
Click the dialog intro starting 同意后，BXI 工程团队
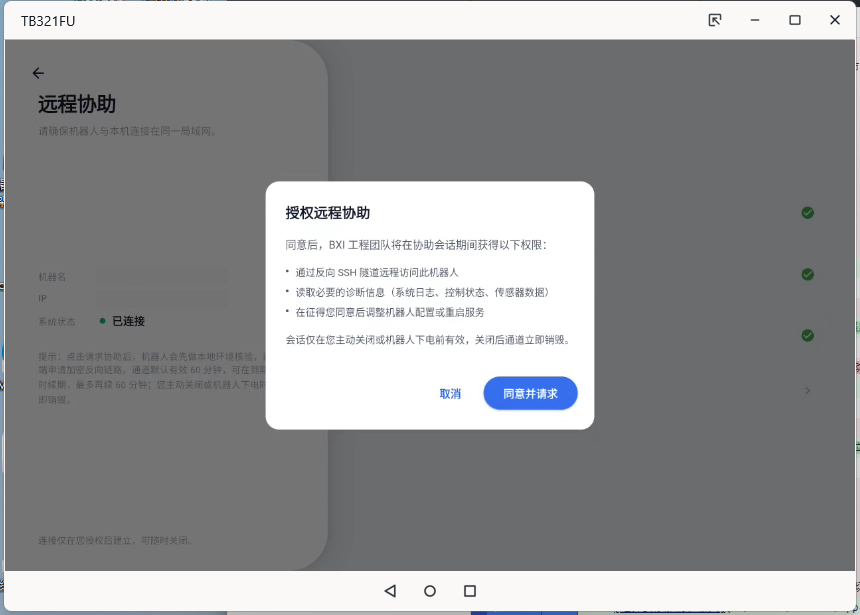point(416,245)
